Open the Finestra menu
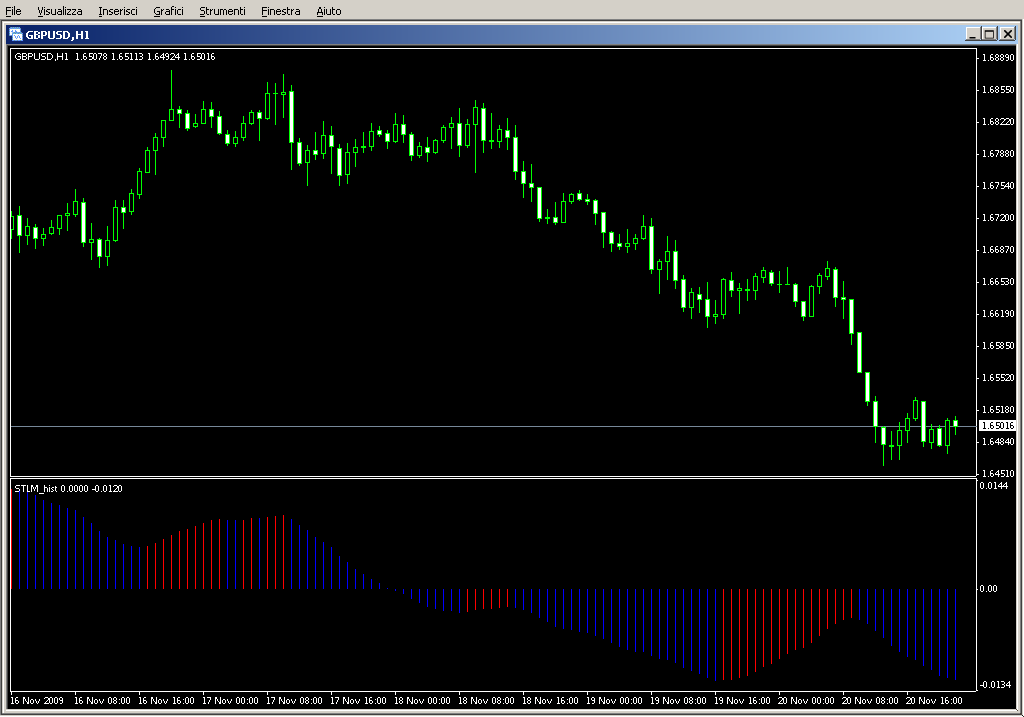Image resolution: width=1024 pixels, height=717 pixels. [x=280, y=11]
